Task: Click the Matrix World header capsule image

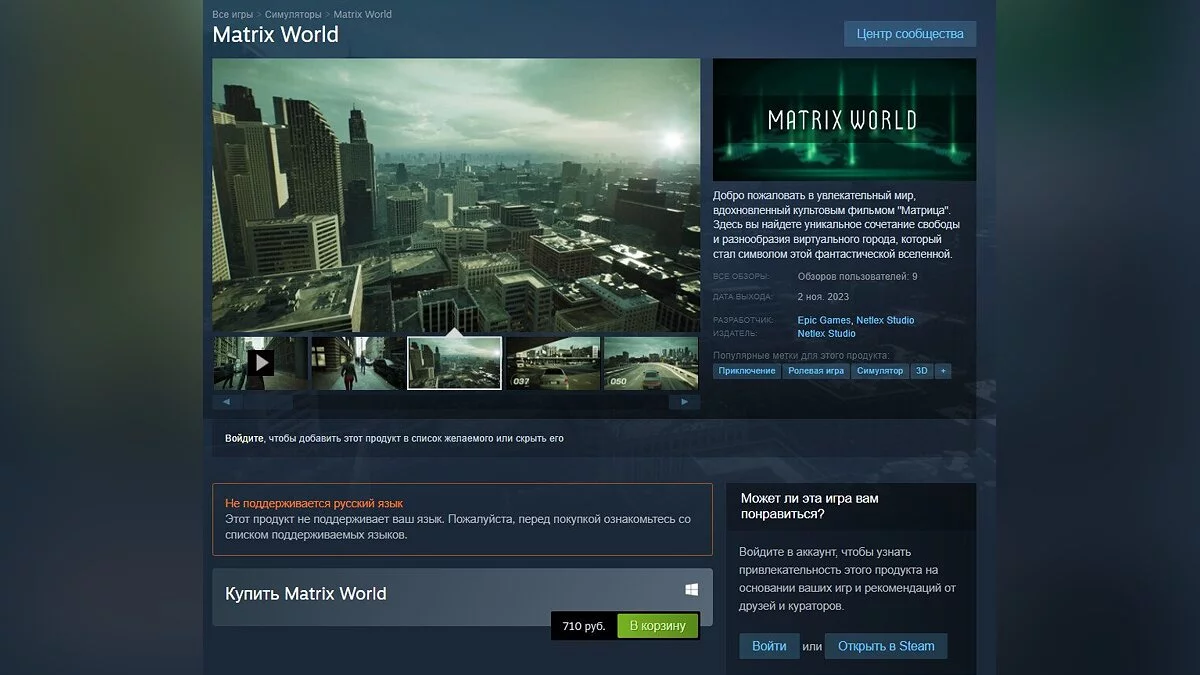Action: point(844,120)
